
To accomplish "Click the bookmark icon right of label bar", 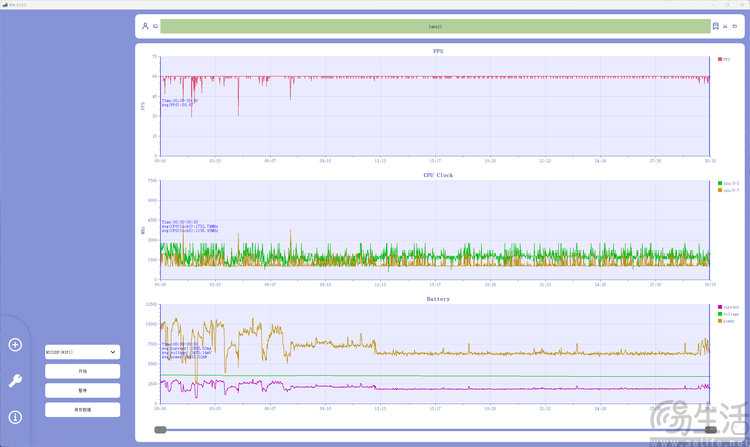I will point(716,26).
